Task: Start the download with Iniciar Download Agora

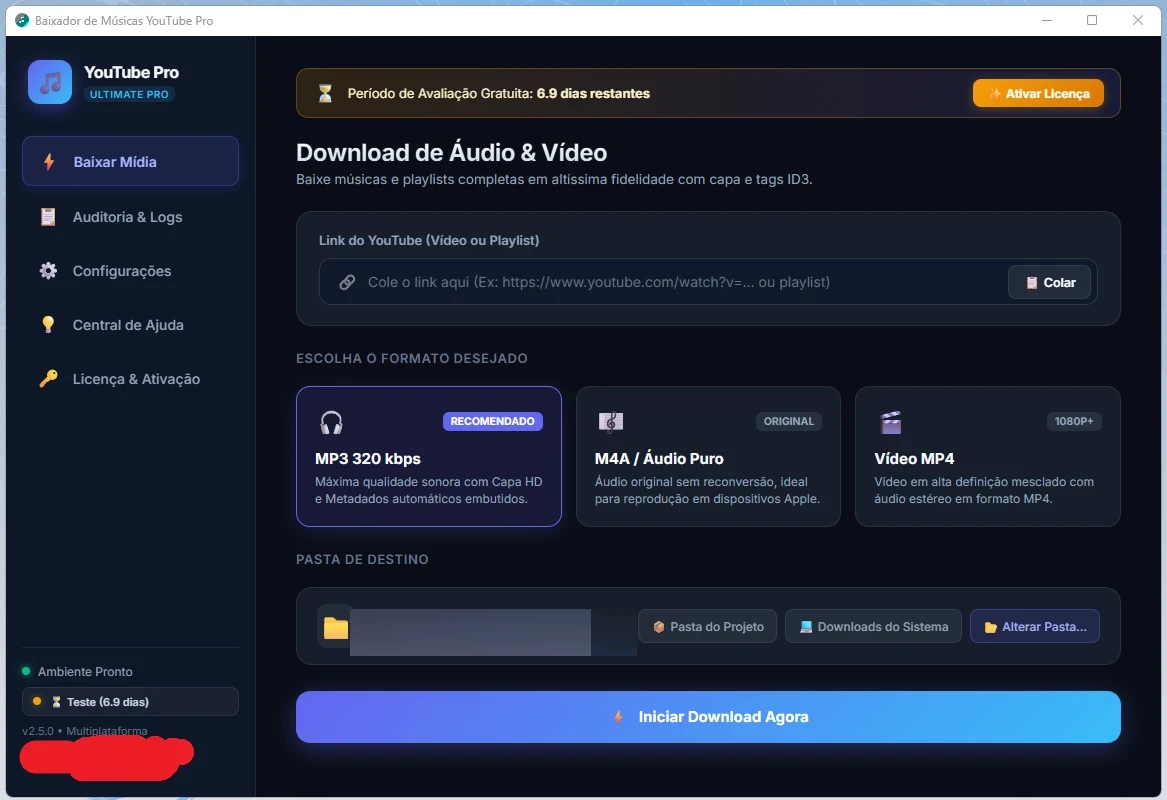Action: [709, 717]
